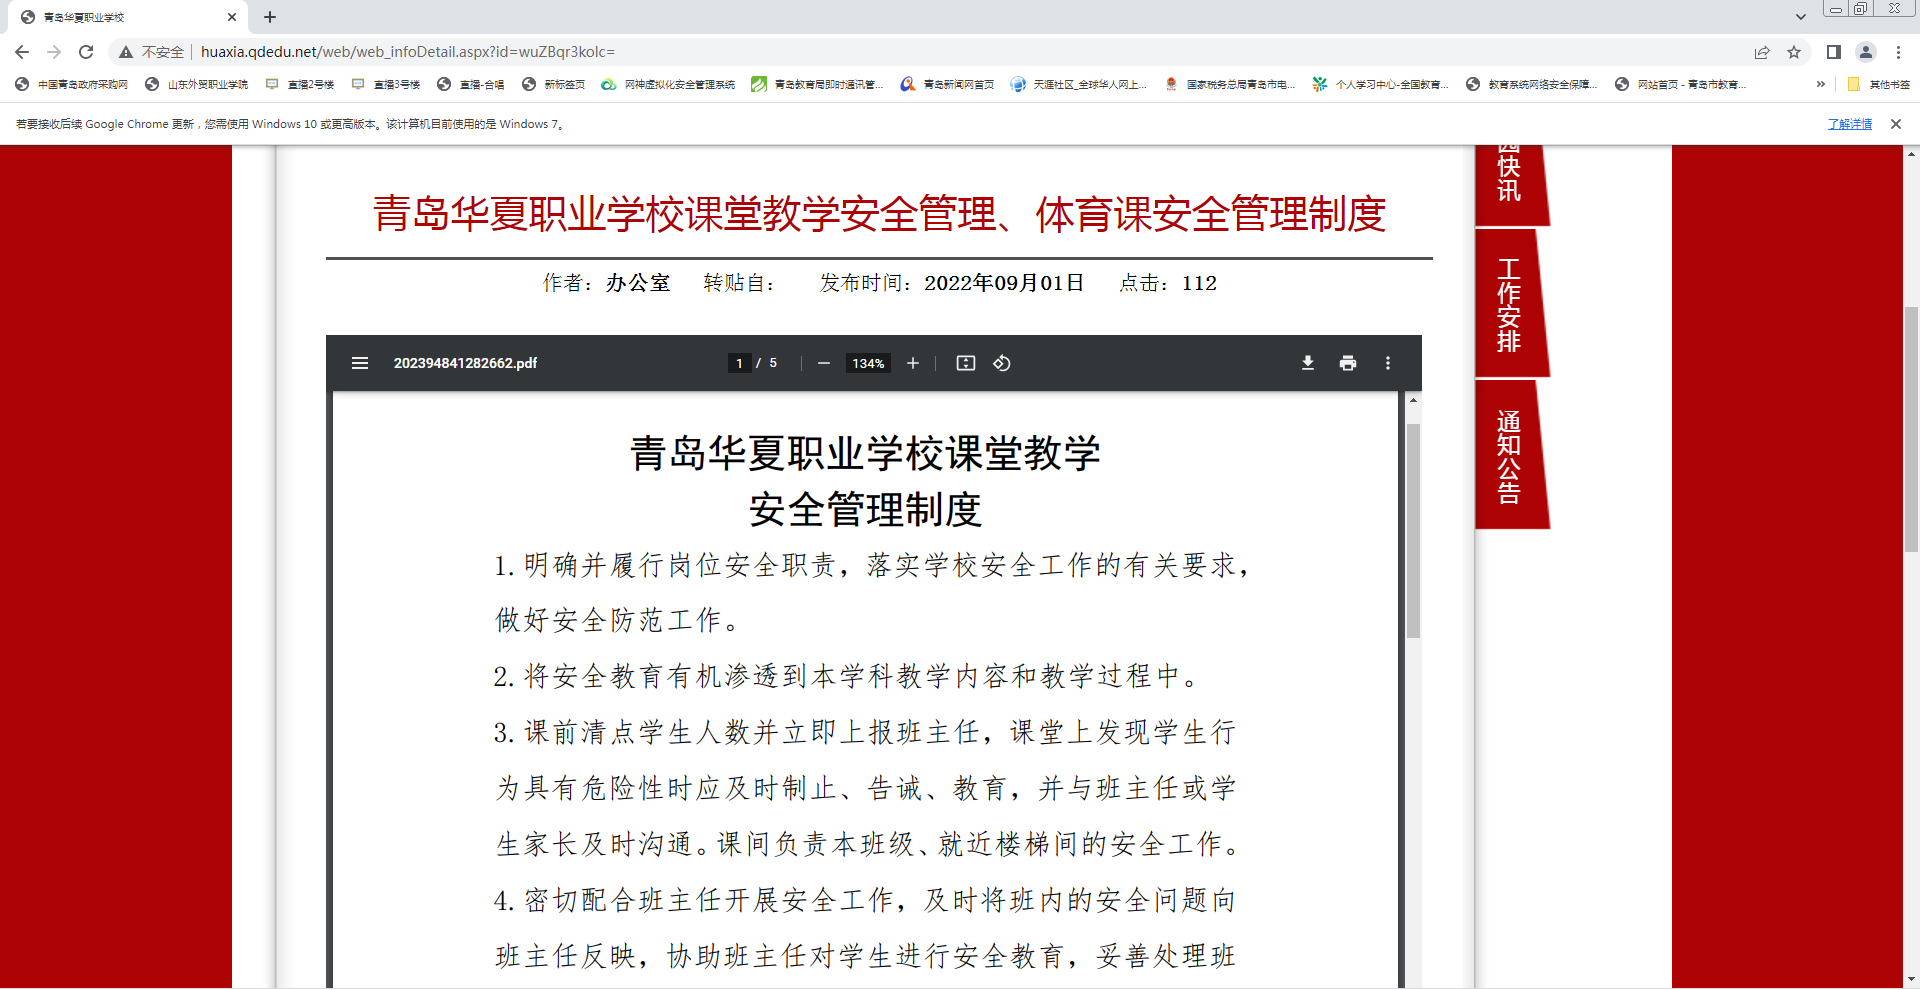The height and width of the screenshot is (990, 1920).
Task: Open the 工作安排 side tab
Action: pyautogui.click(x=1509, y=305)
